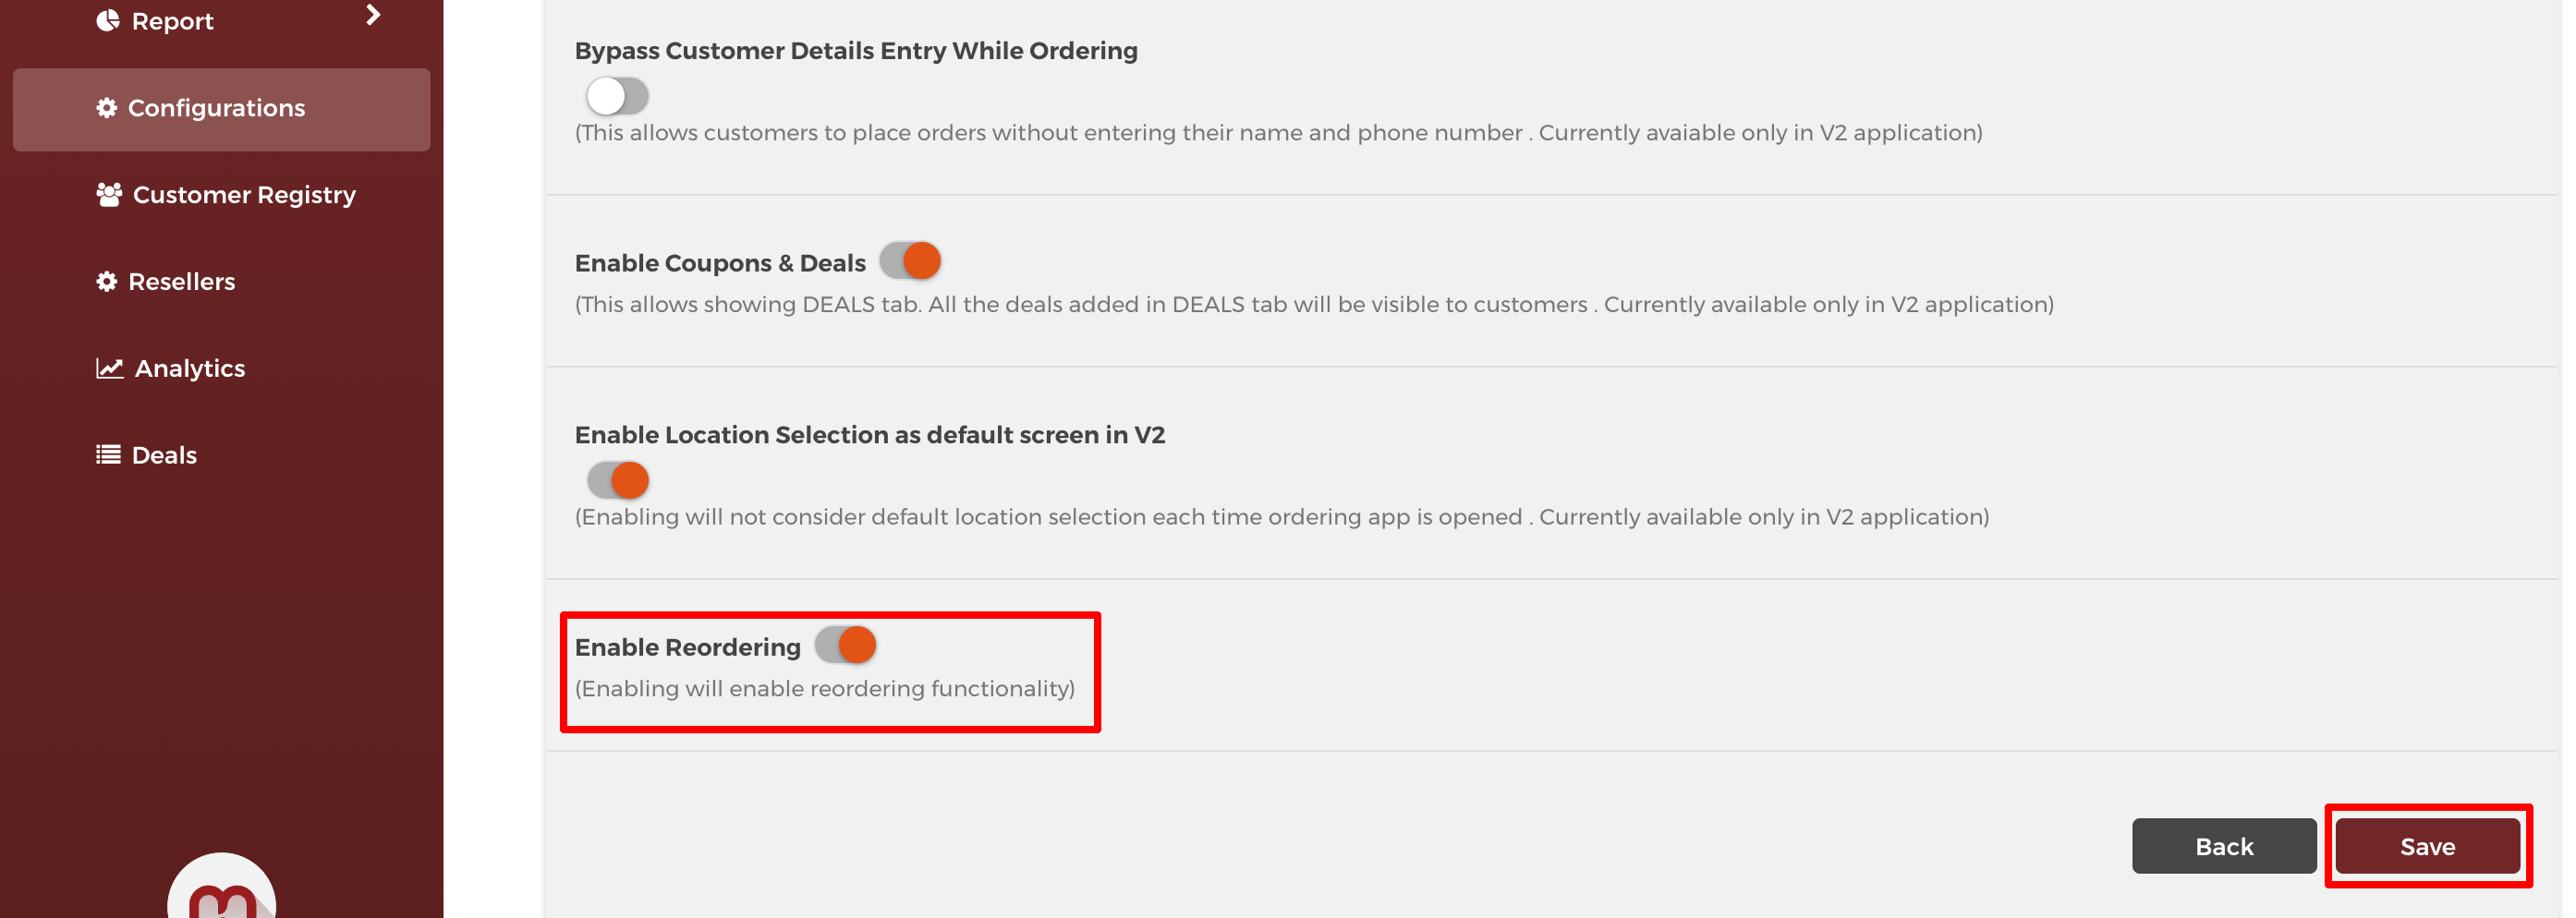
Task: Click the Report pie chart icon
Action: [108, 20]
